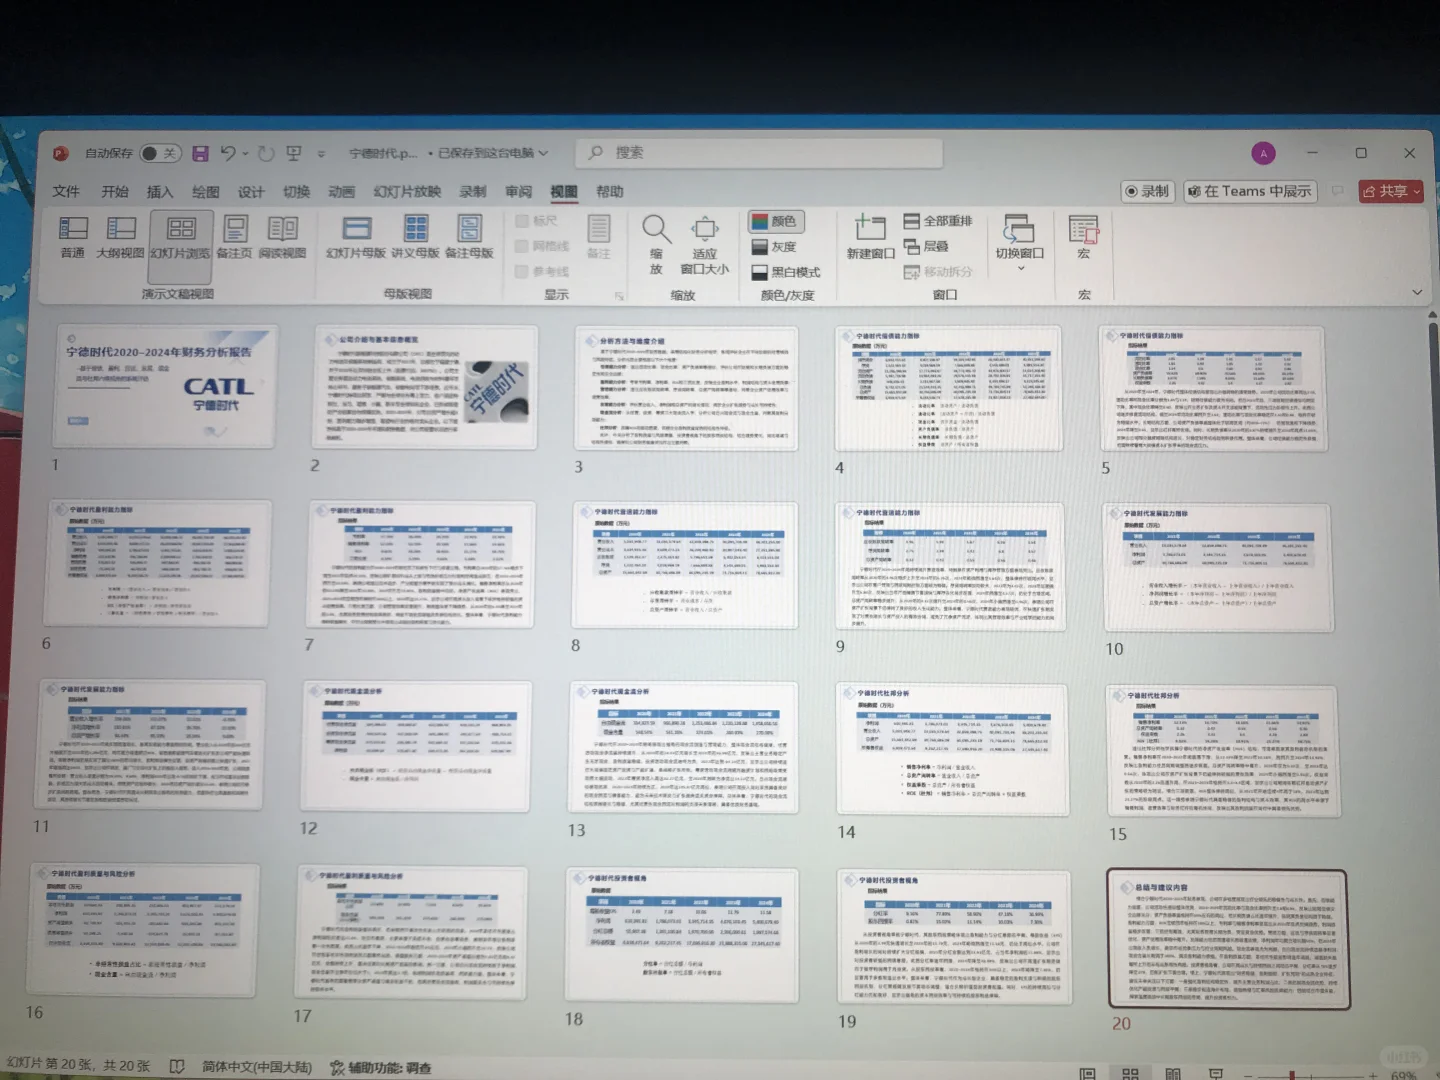This screenshot has height=1080, width=1440.
Task: Select slide 1 title thumbnail
Action: tap(164, 386)
